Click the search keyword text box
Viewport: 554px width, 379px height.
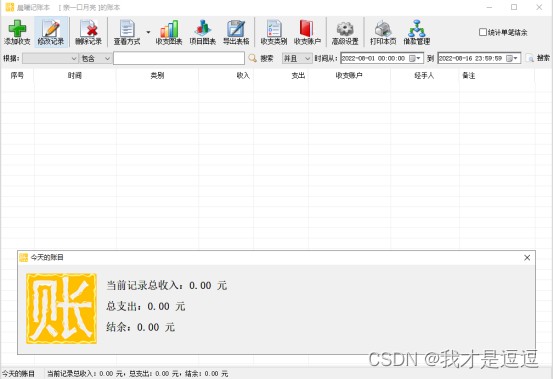click(179, 58)
